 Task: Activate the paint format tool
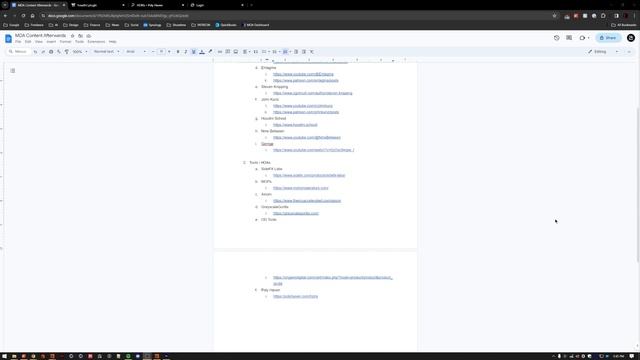[x=67, y=52]
